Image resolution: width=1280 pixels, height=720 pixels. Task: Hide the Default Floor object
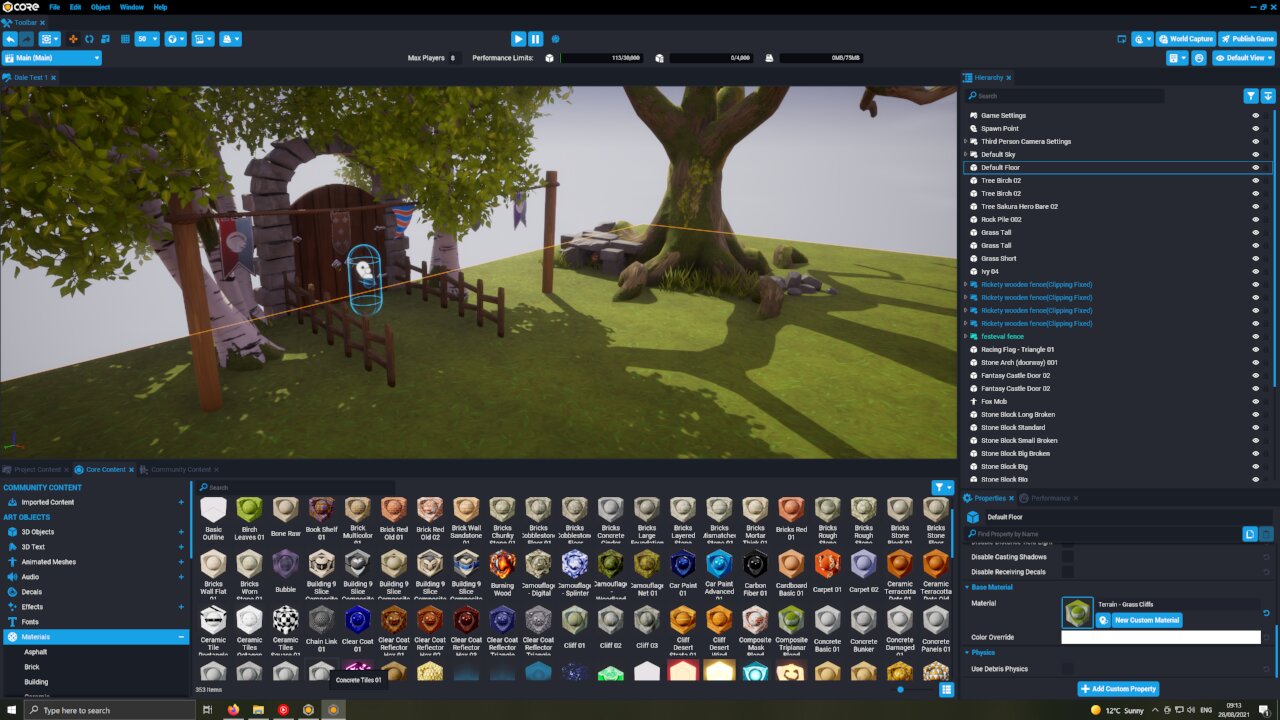tap(1255, 167)
